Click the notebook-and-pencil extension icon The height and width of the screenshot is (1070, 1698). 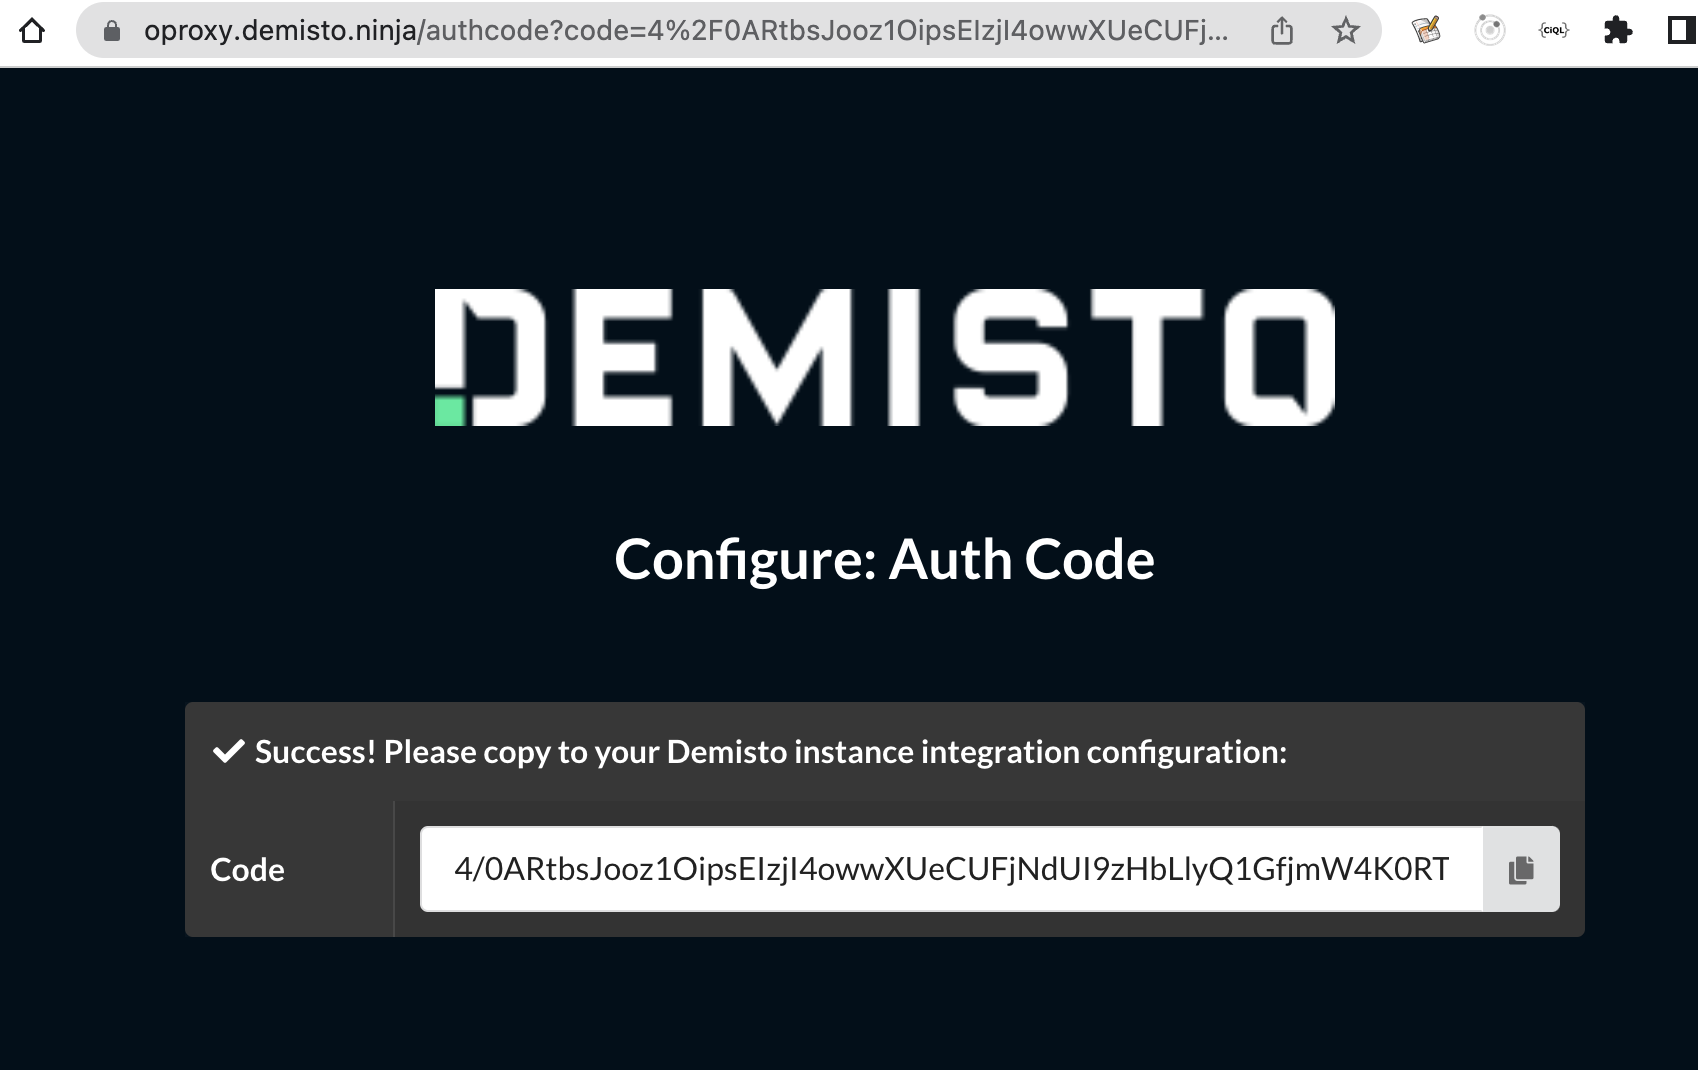(x=1426, y=30)
